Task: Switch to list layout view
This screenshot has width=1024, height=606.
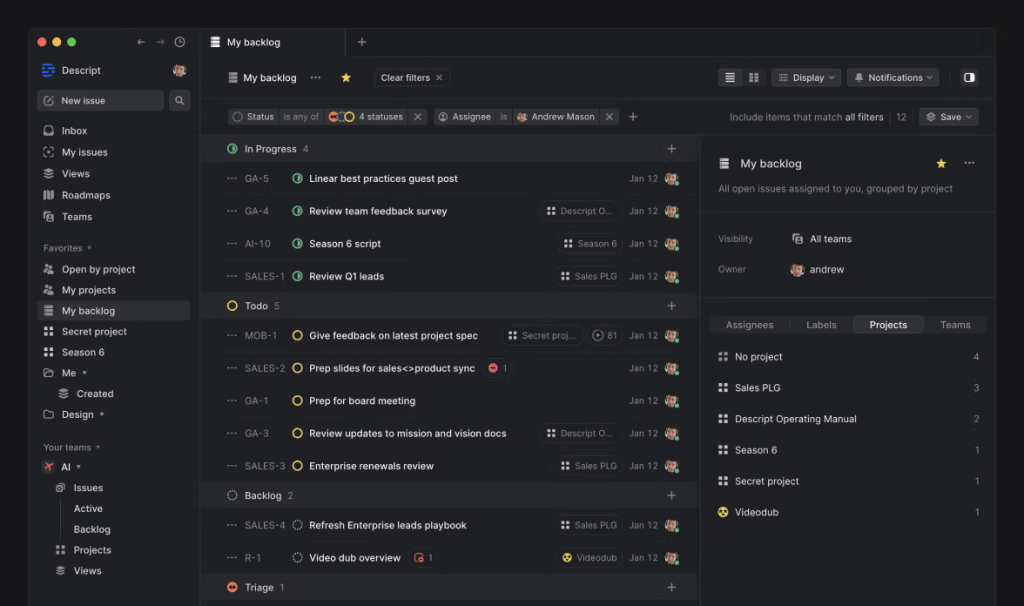Action: point(730,78)
